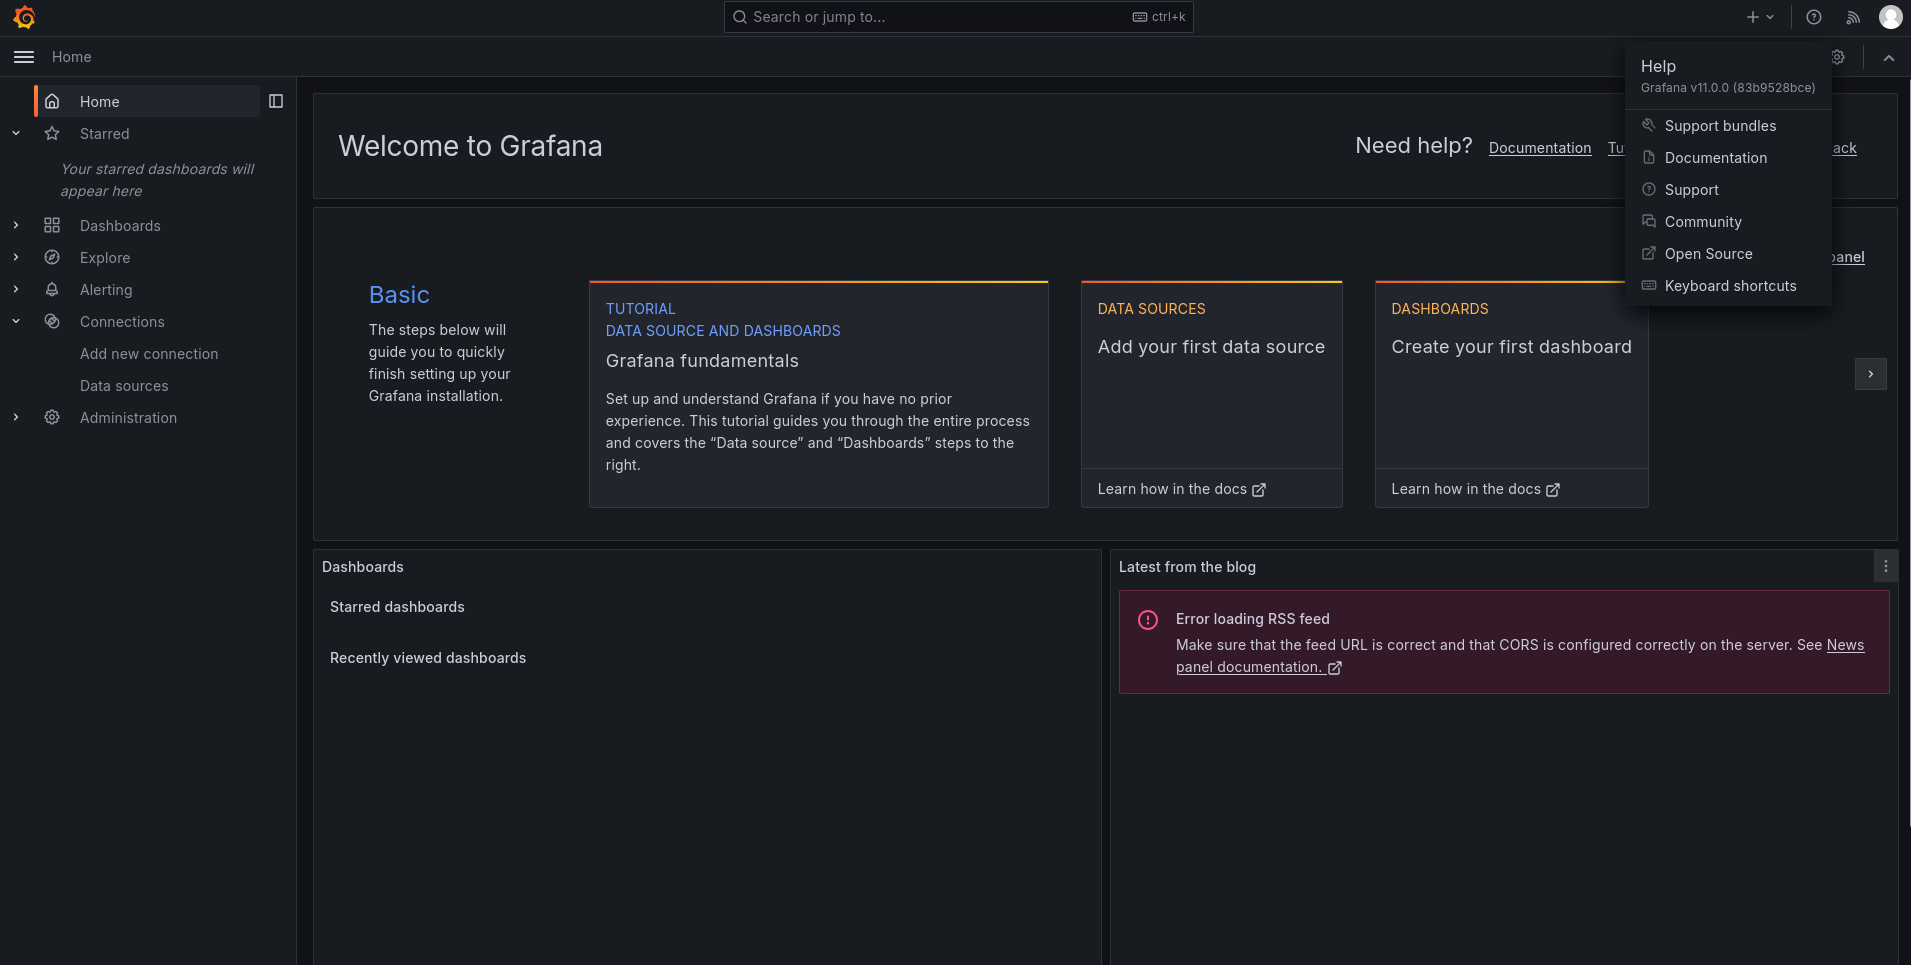
Task: Open Dashboards in the sidebar
Action: point(120,226)
